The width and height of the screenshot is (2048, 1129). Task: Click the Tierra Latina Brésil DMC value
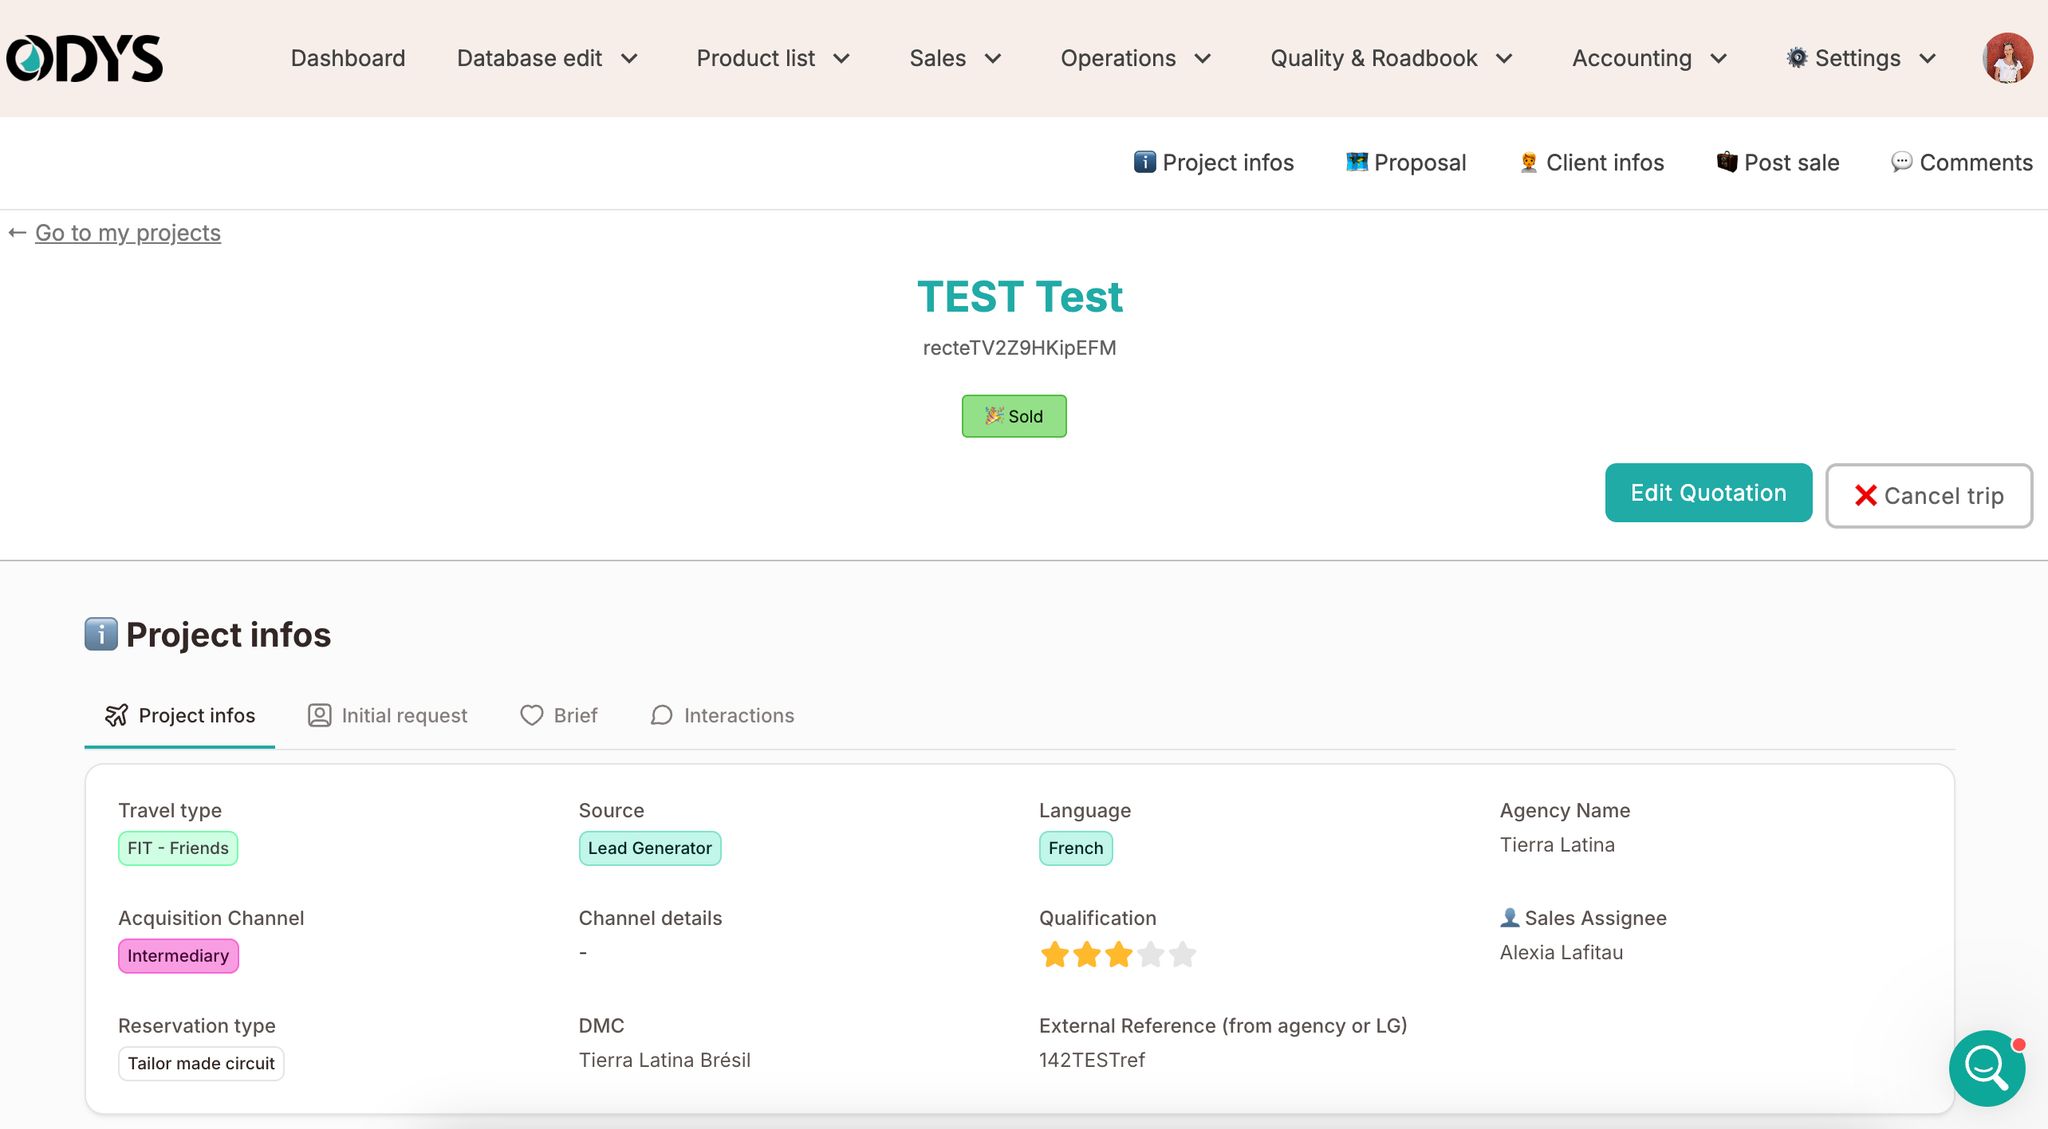[x=664, y=1060]
